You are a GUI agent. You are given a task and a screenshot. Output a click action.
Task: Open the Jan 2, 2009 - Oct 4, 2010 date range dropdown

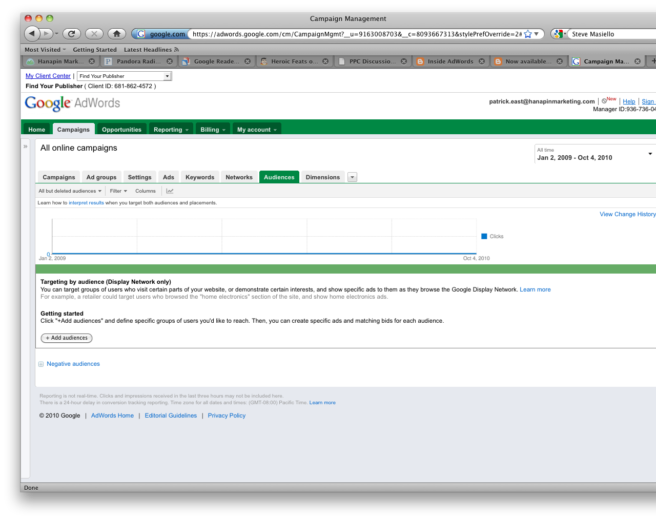click(x=595, y=154)
